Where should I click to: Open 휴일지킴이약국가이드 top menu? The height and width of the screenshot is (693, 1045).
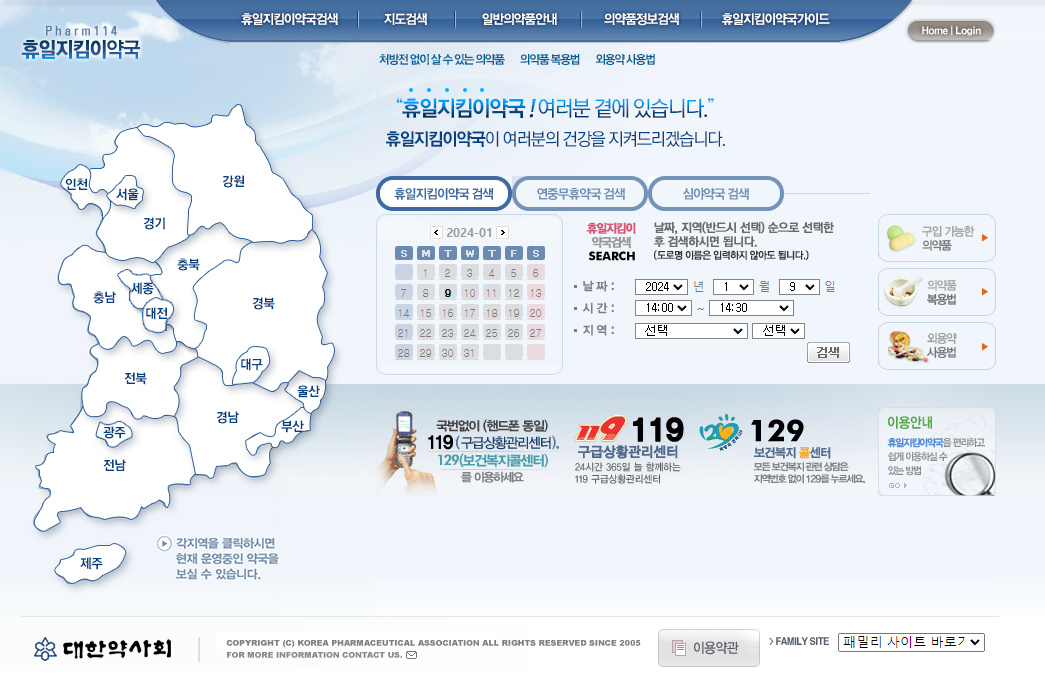click(775, 19)
